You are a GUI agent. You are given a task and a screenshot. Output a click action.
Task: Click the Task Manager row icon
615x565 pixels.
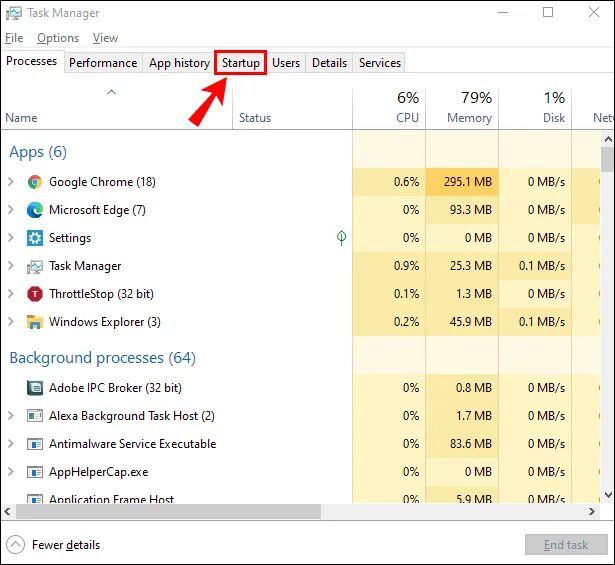click(35, 266)
